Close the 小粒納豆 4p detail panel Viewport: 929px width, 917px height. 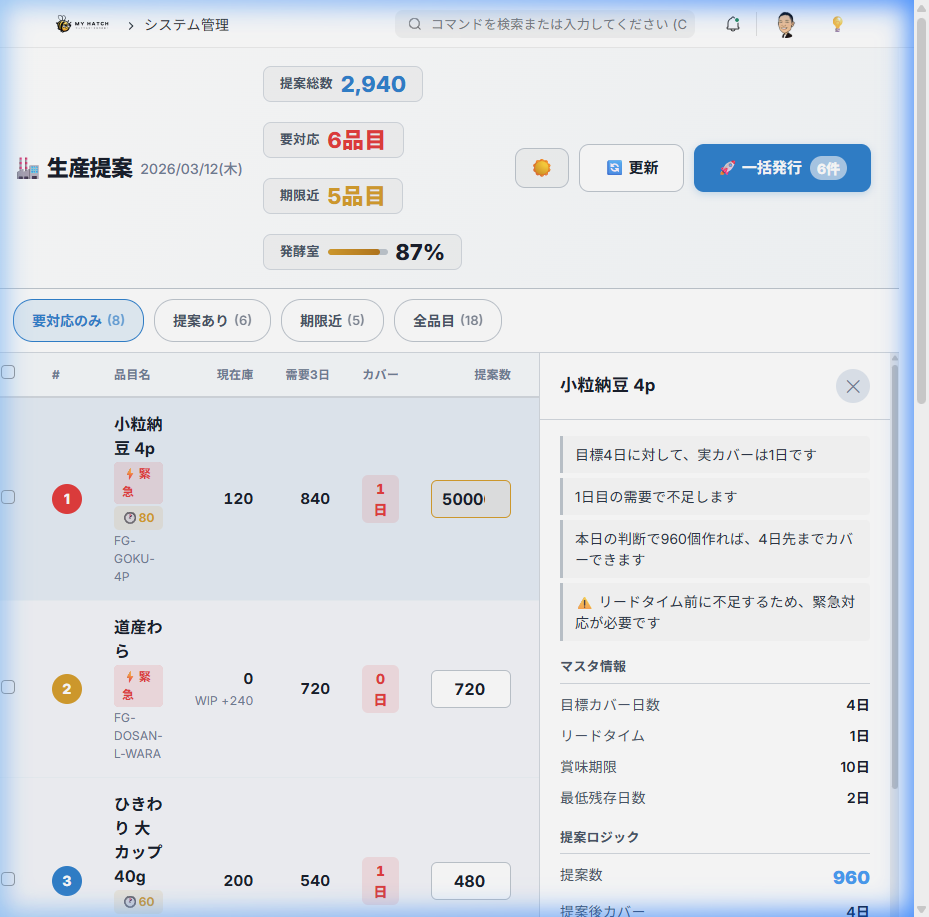[x=852, y=386]
